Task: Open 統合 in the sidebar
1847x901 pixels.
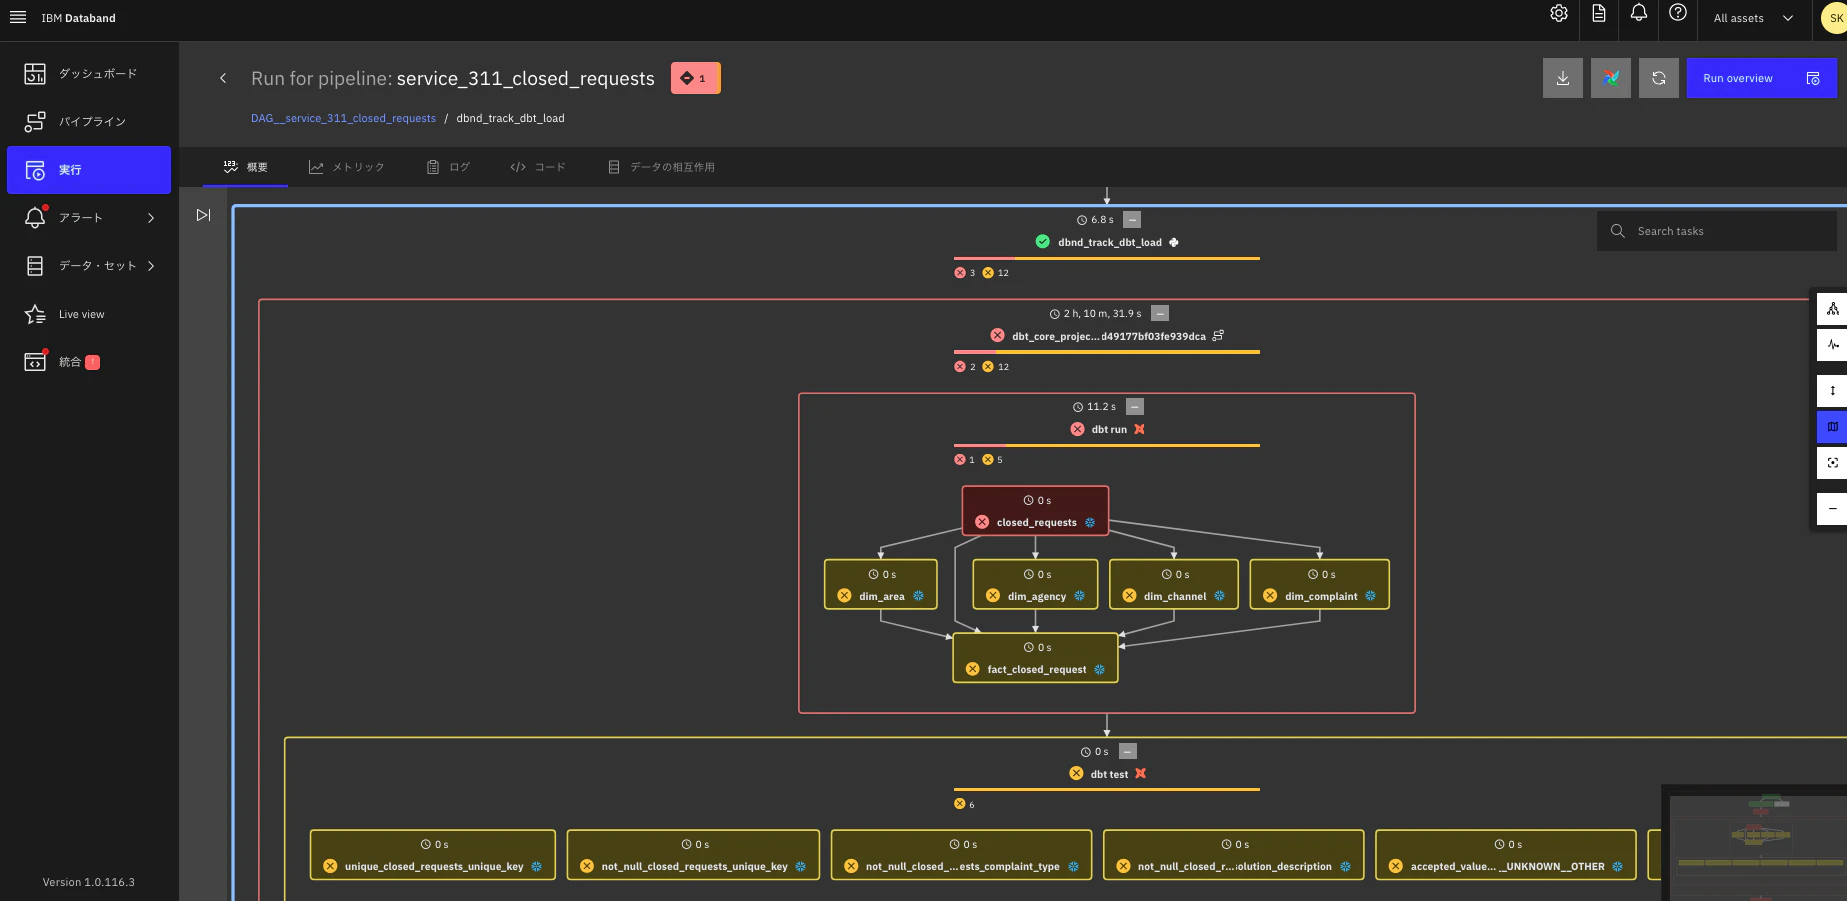Action: click(89, 362)
